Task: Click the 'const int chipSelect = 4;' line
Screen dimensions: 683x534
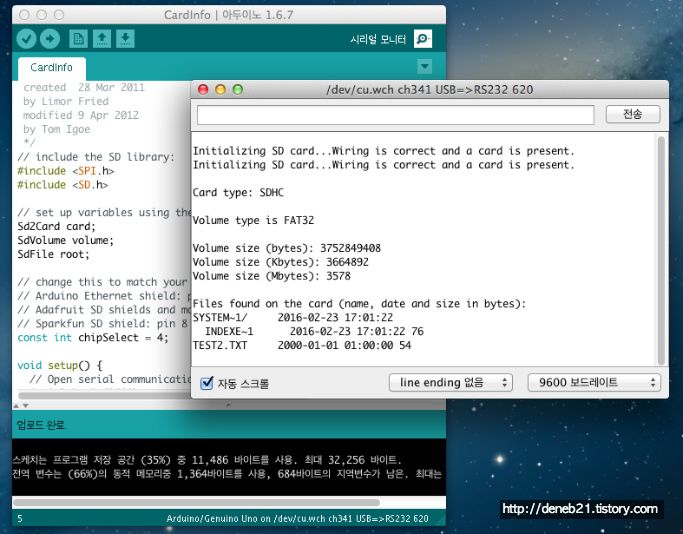Action: pos(93,337)
